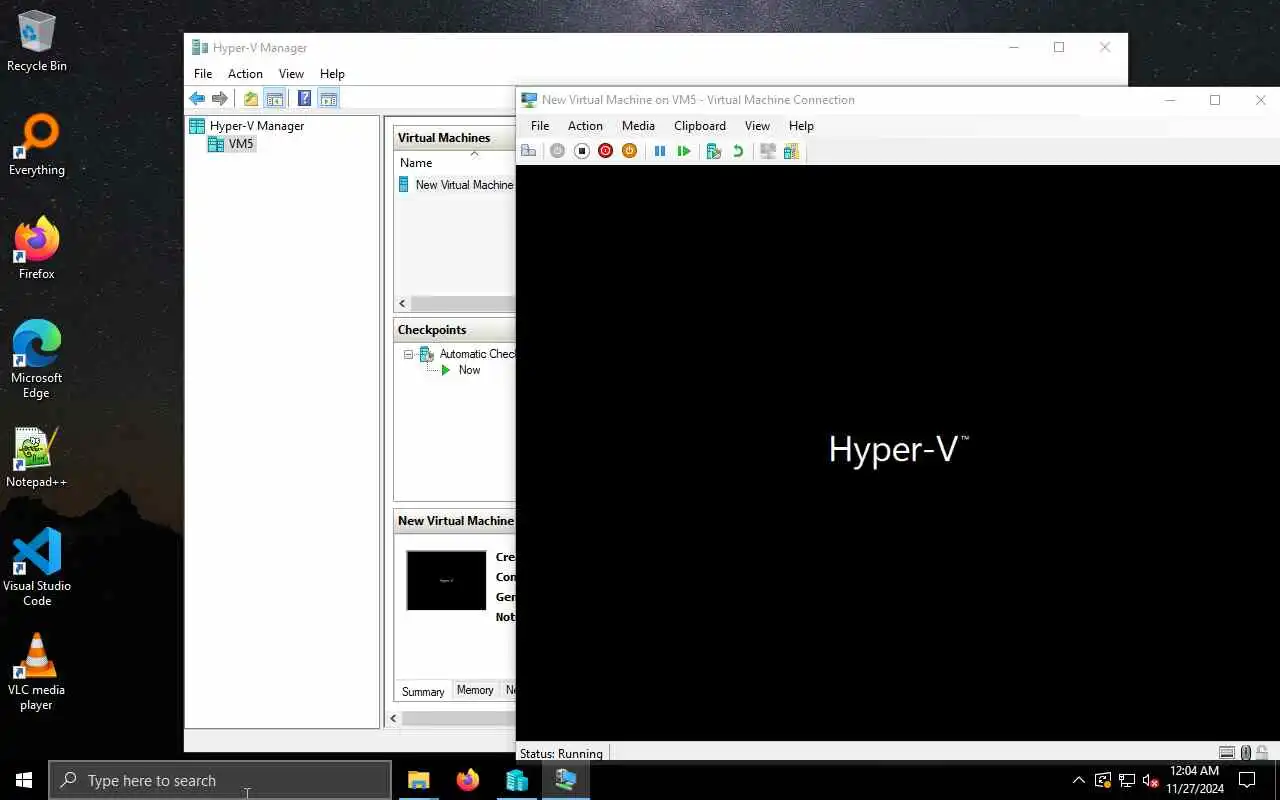The height and width of the screenshot is (800, 1280).
Task: Collapse the Automatic Checkpoint tree node
Action: pos(408,354)
